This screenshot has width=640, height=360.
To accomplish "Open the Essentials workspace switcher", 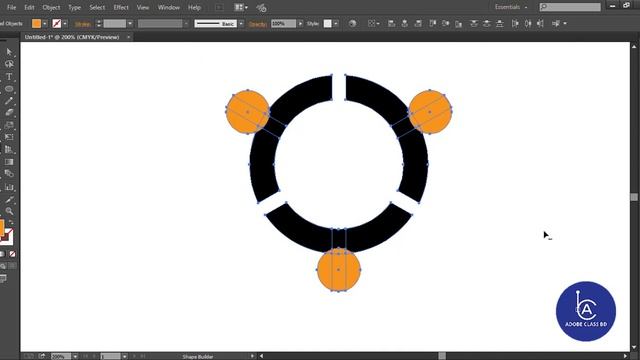I will (511, 7).
